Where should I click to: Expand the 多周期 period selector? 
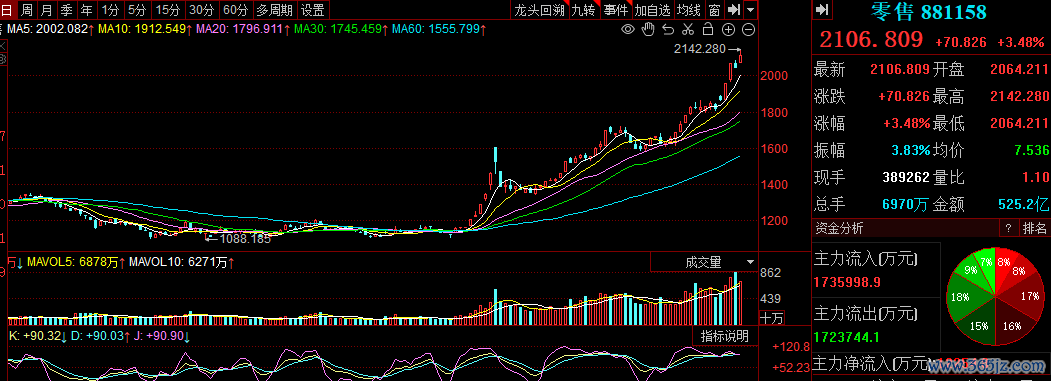click(274, 9)
